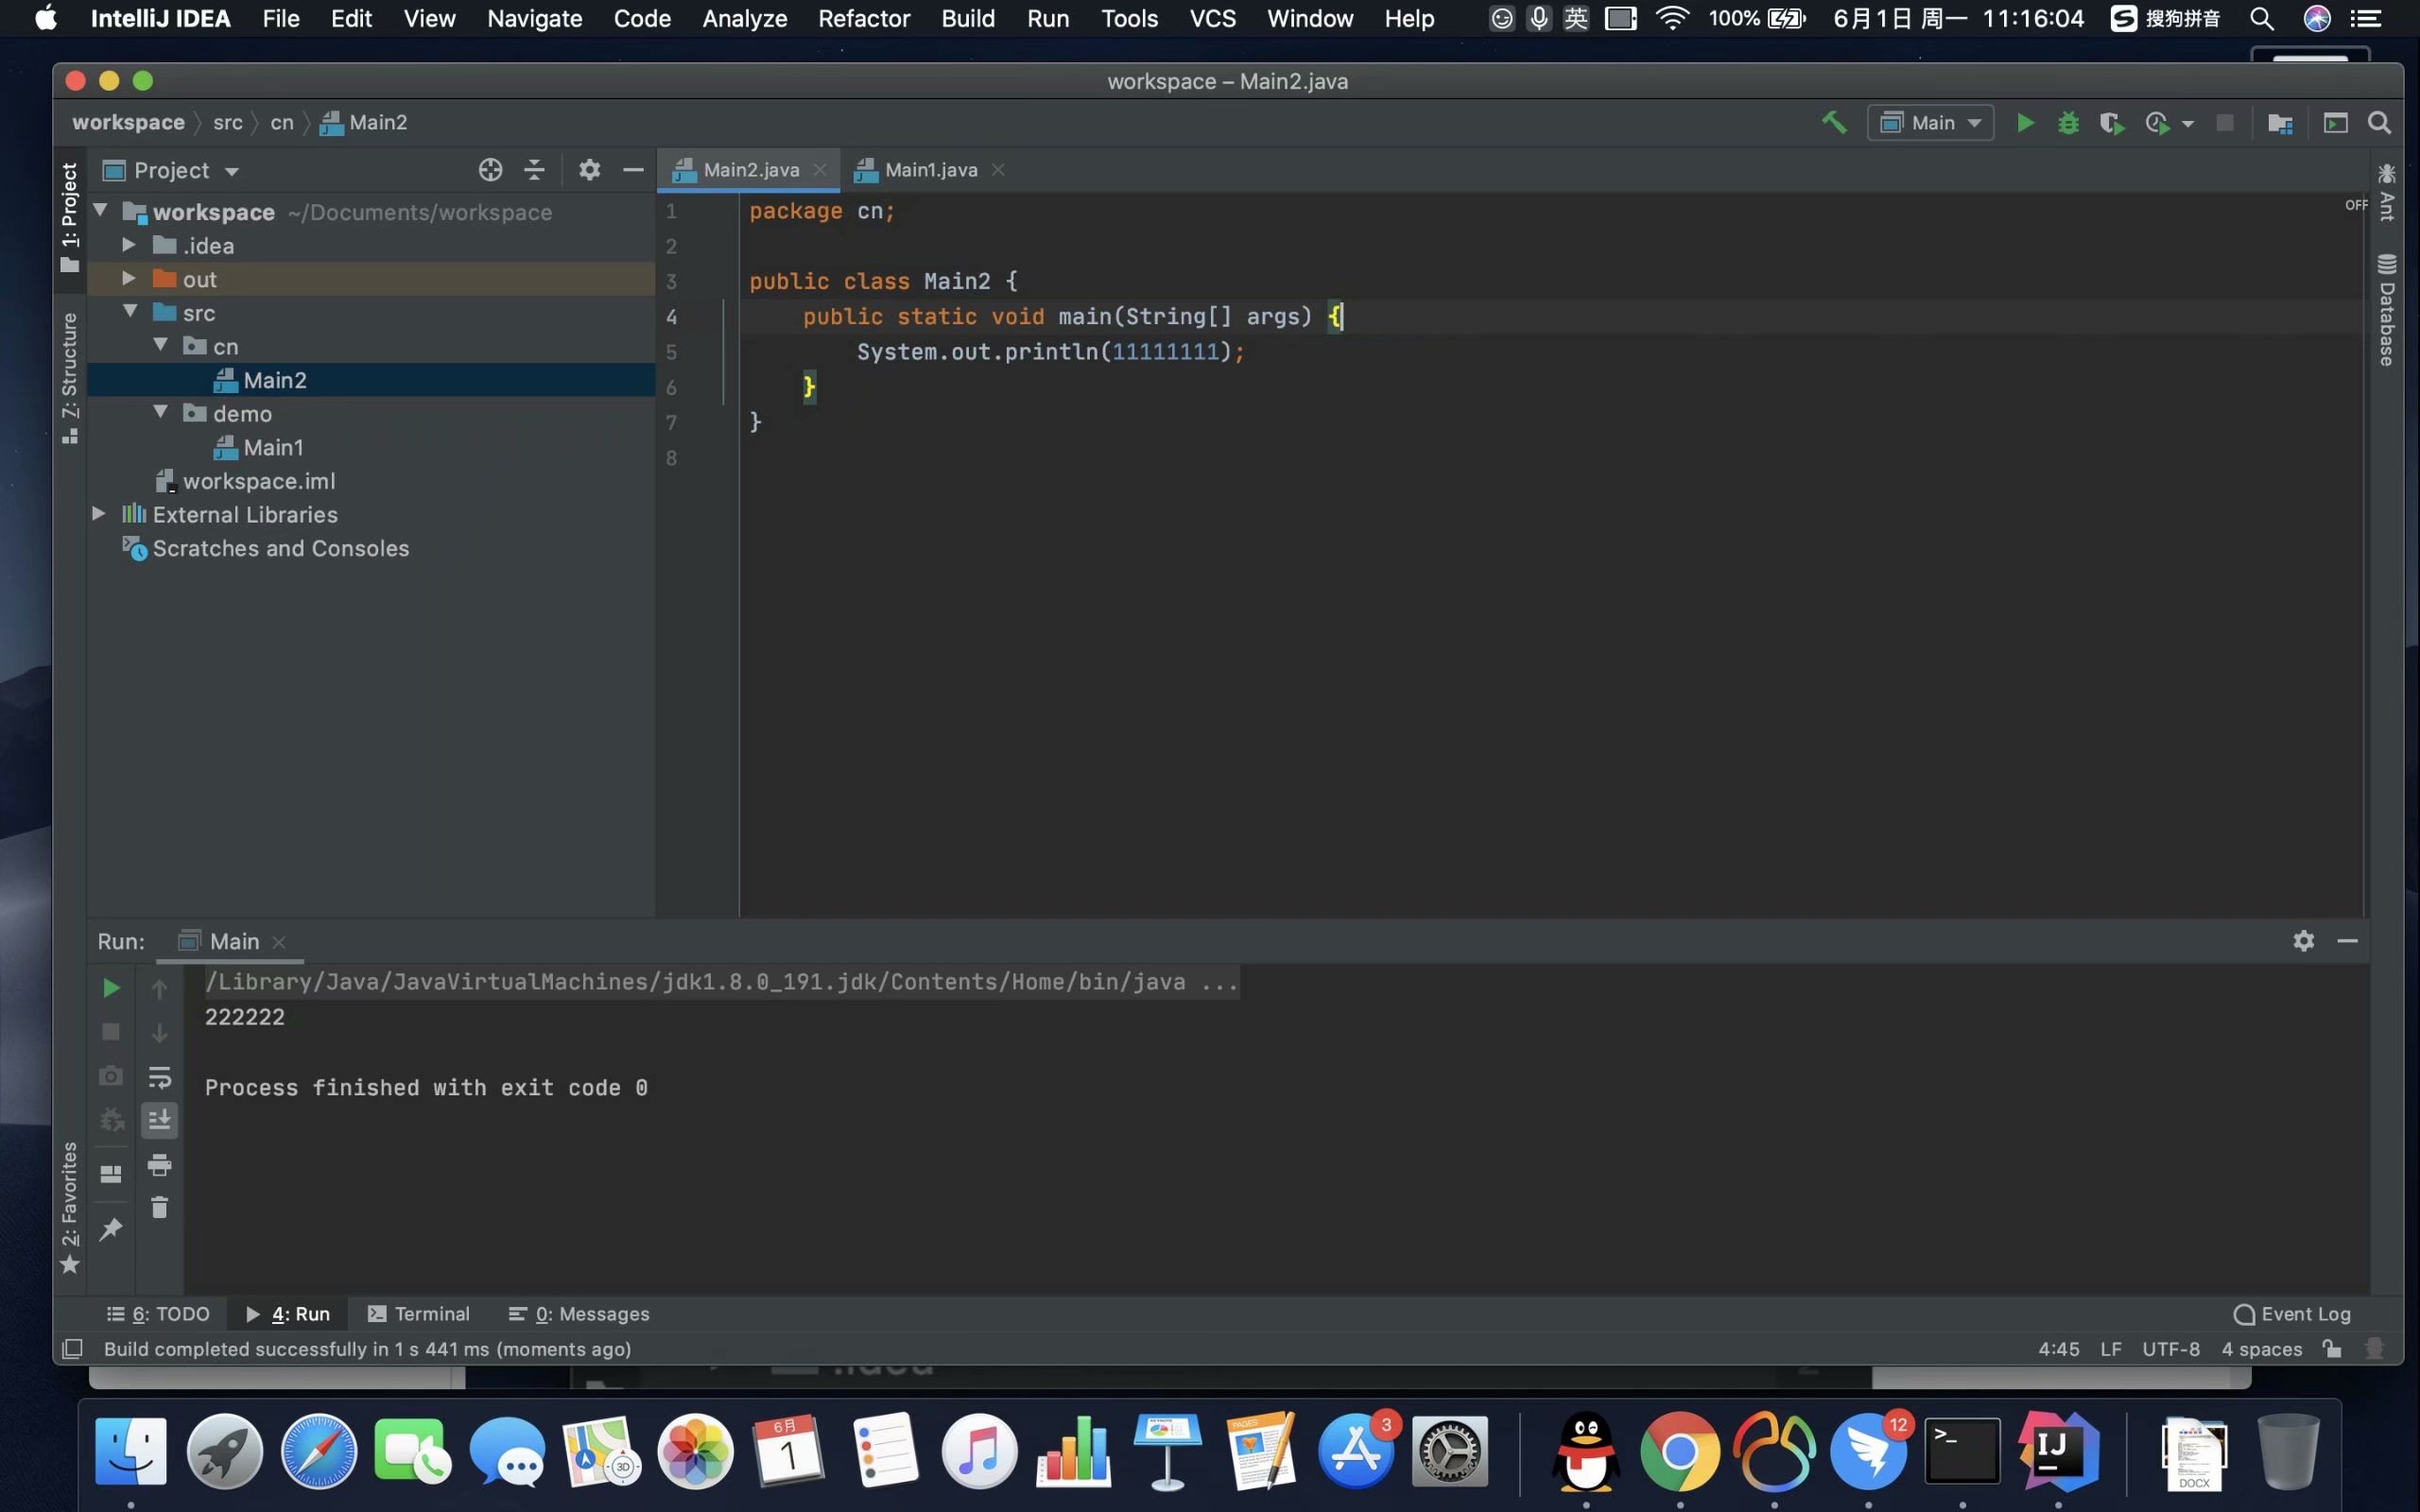2420x1512 pixels.
Task: Click the 4:45 line:column indicator
Action: (2058, 1349)
